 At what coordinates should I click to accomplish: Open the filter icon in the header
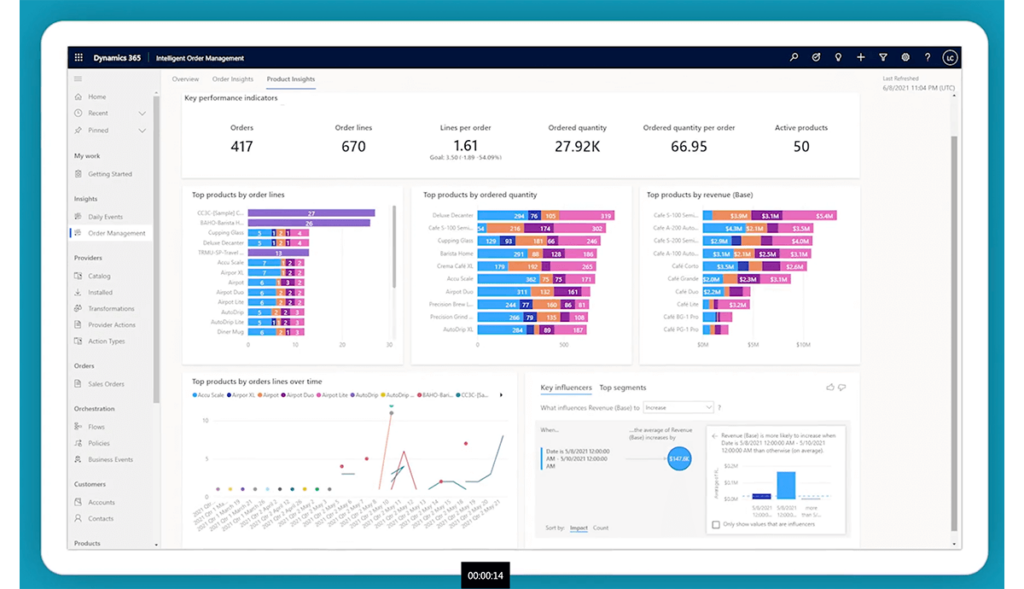pos(884,57)
